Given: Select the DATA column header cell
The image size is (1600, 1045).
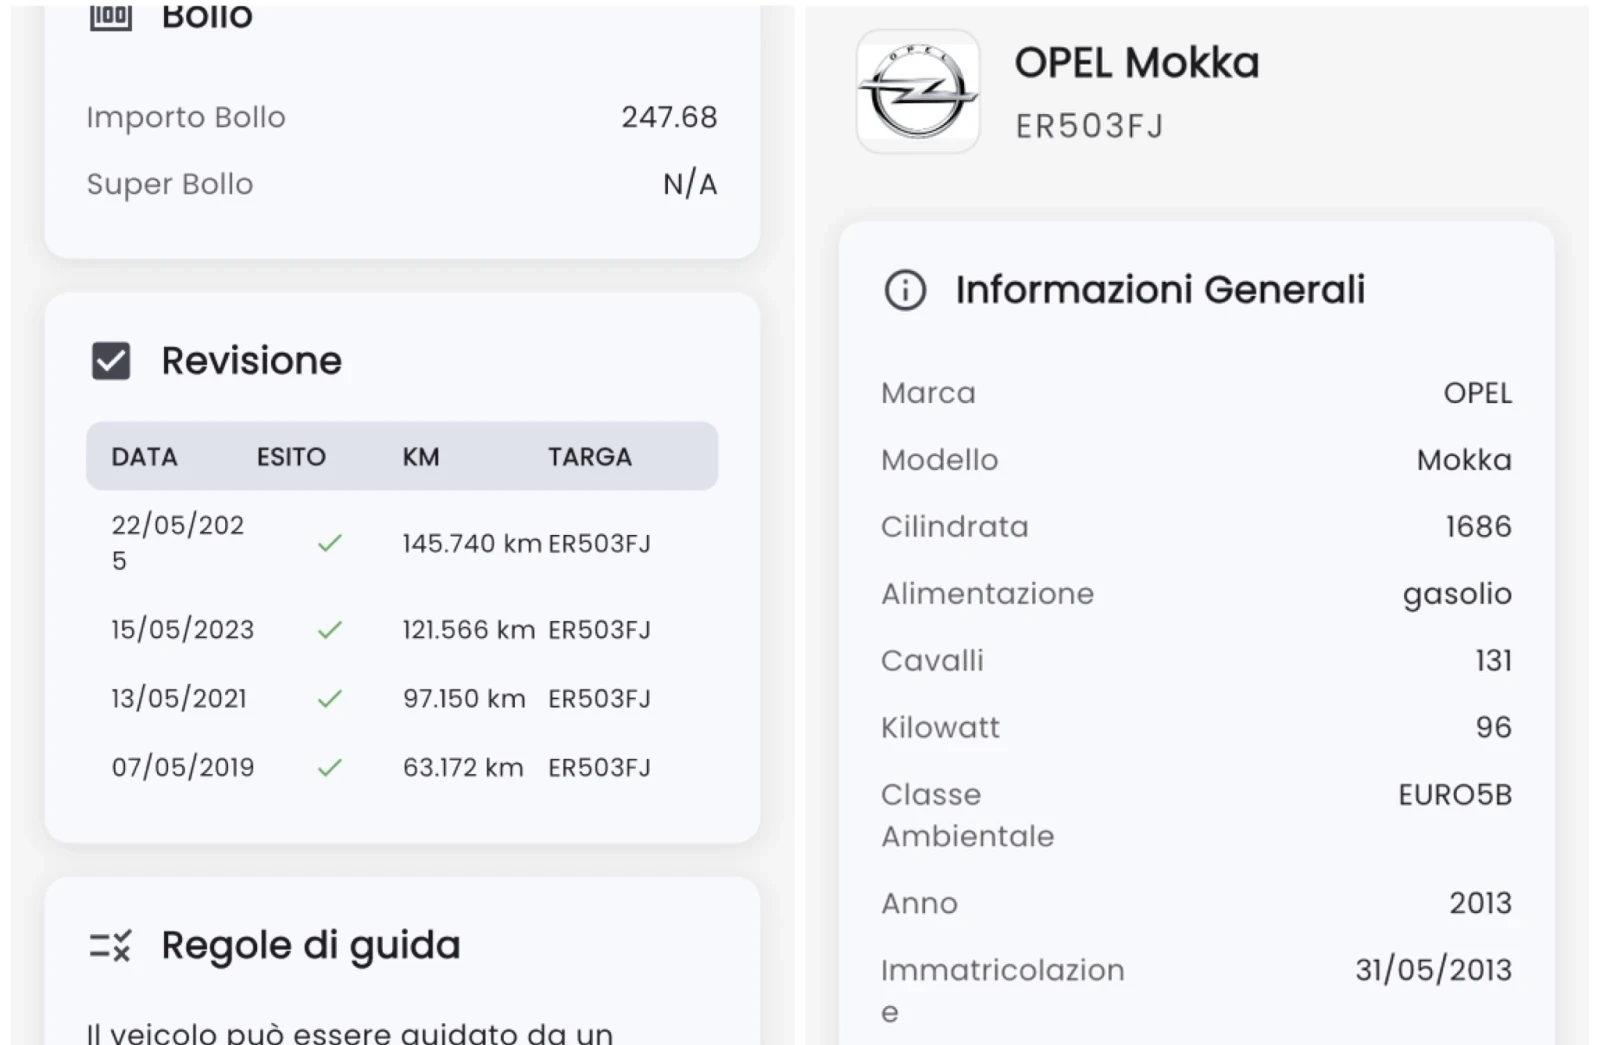Looking at the screenshot, I should click(143, 457).
